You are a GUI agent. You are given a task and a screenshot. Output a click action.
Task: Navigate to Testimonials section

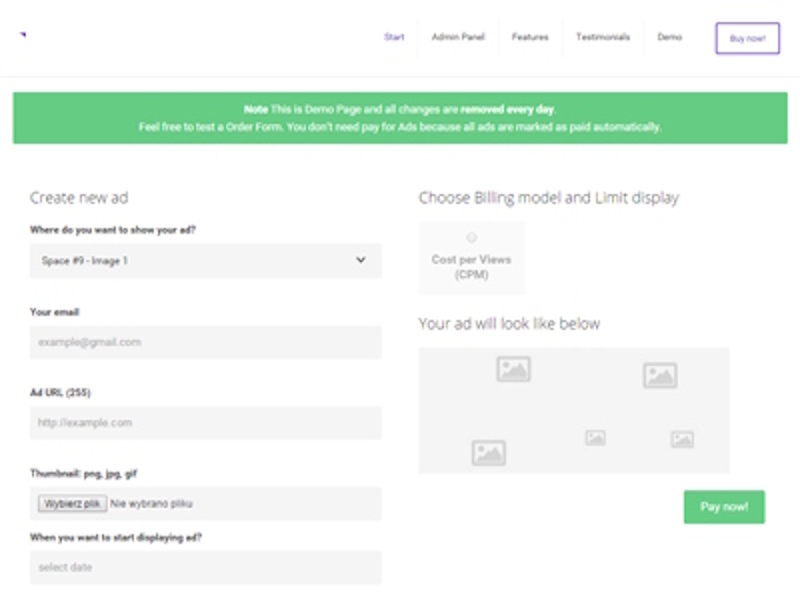603,38
